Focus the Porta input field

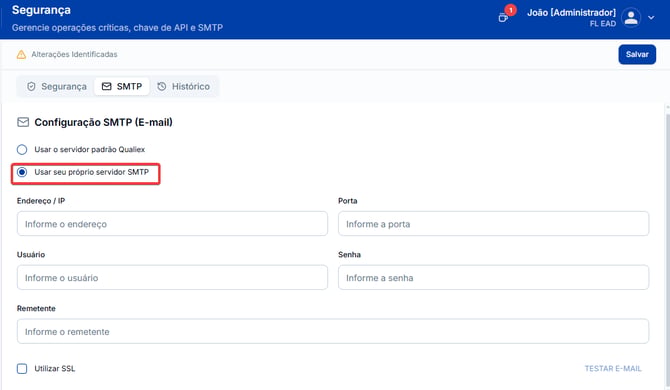493,223
